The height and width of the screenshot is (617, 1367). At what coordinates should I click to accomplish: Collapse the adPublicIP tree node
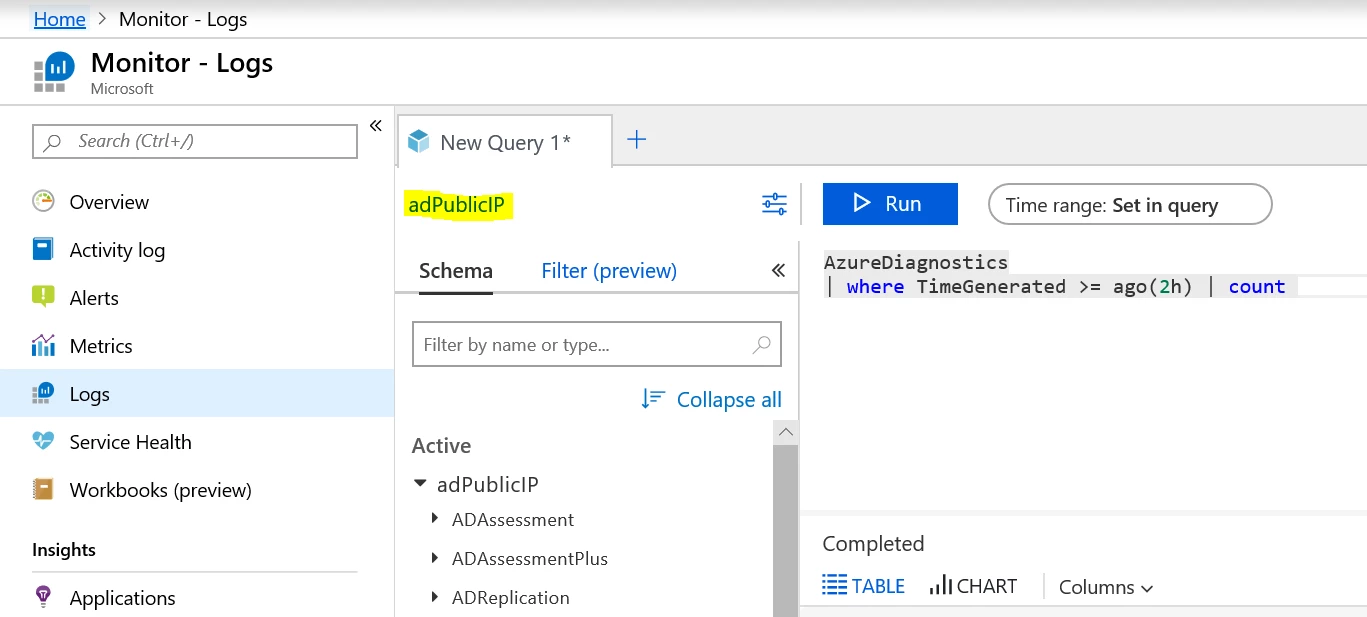tap(420, 484)
